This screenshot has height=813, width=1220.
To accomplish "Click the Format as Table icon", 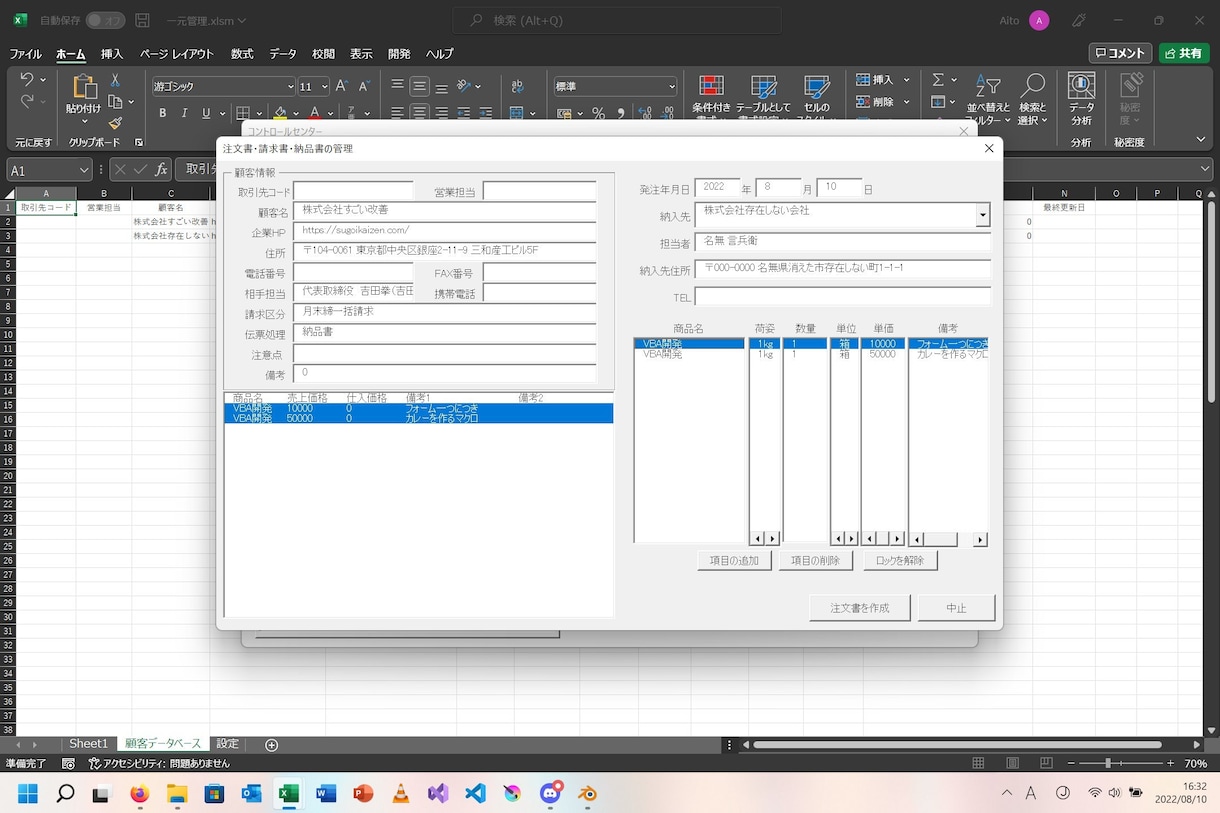I will click(x=764, y=88).
